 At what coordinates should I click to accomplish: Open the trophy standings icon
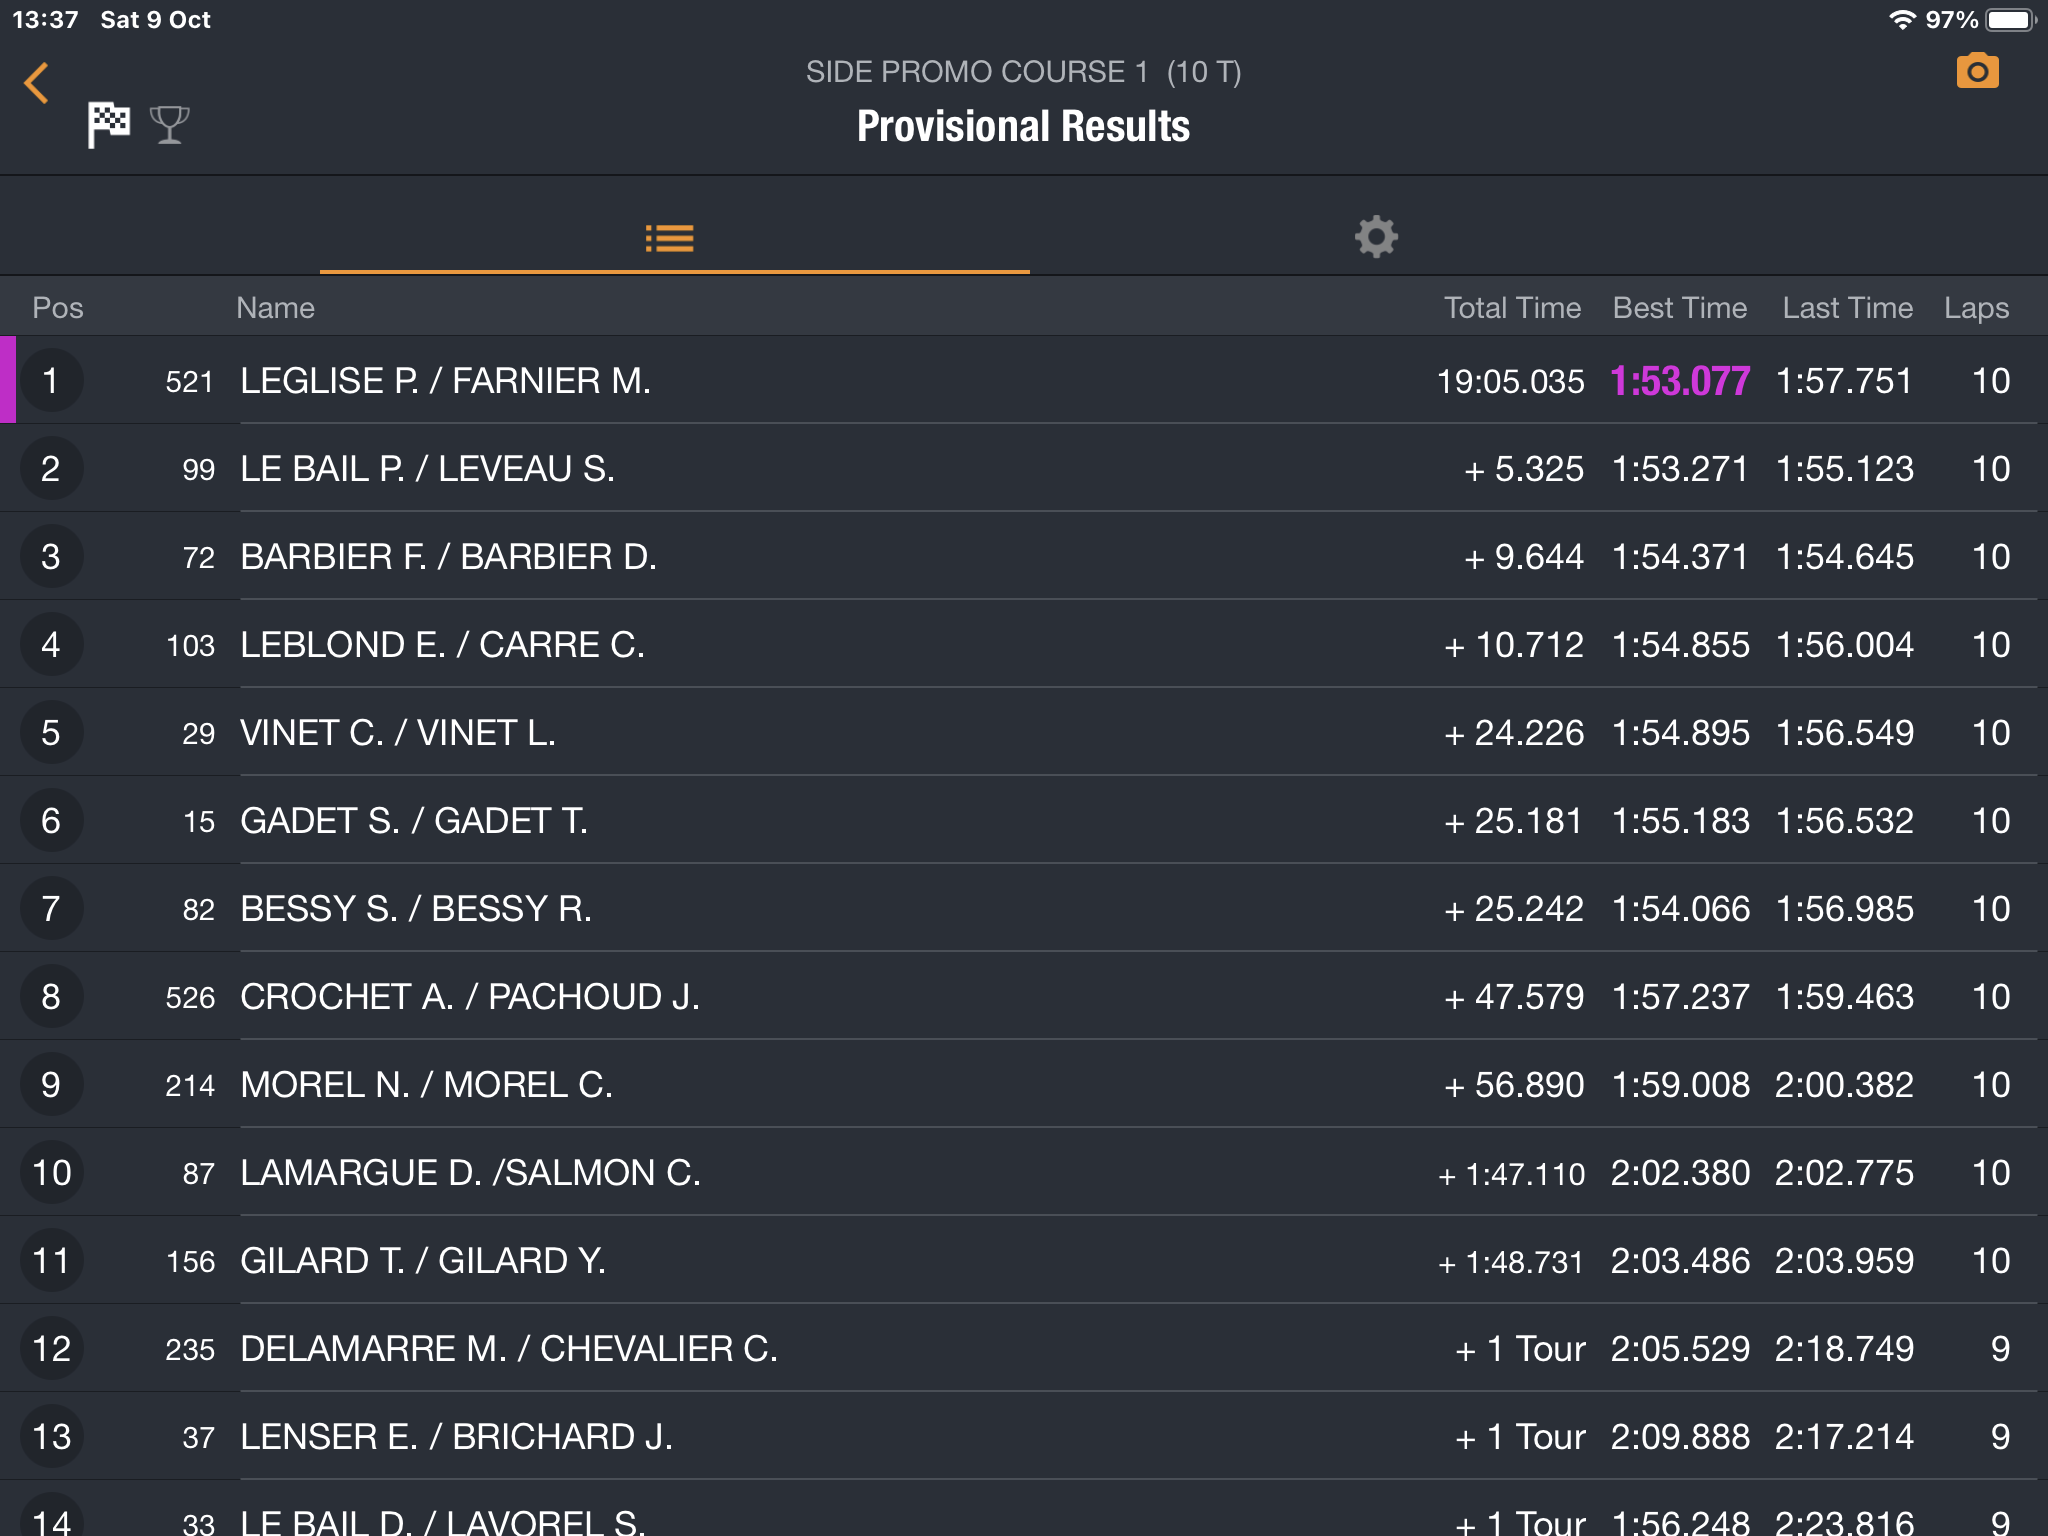coord(169,125)
